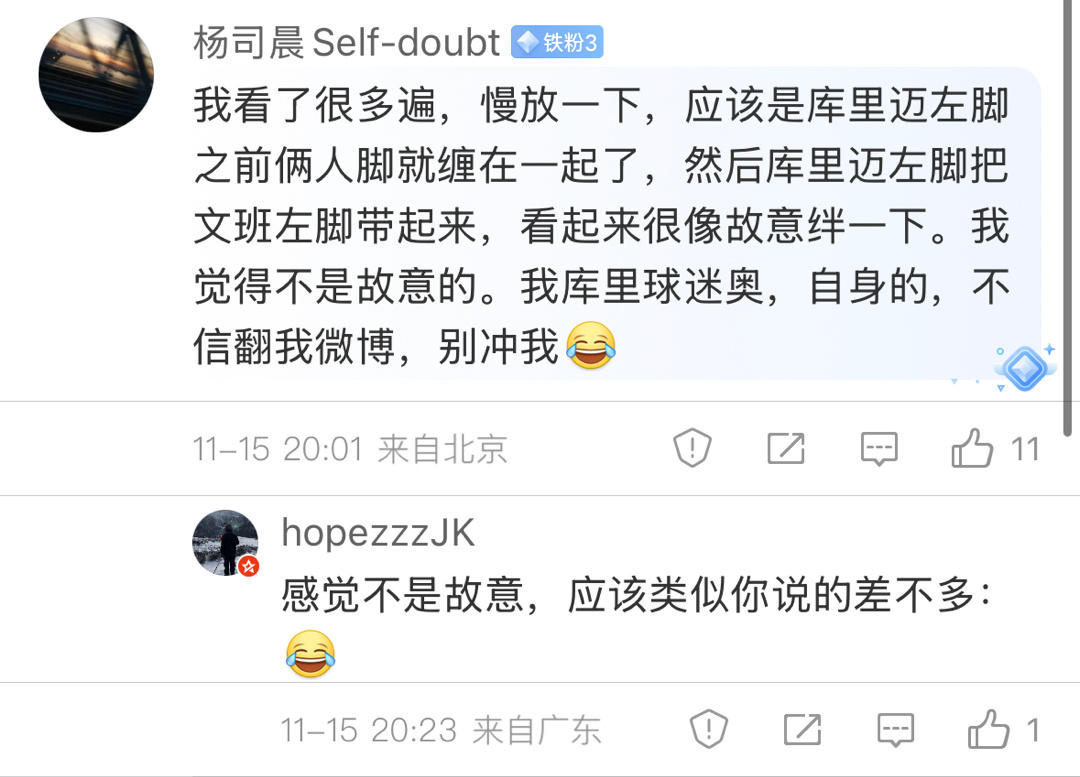Like hopezzzJK's reply with 1 like
This screenshot has height=777, width=1080.
point(988,729)
